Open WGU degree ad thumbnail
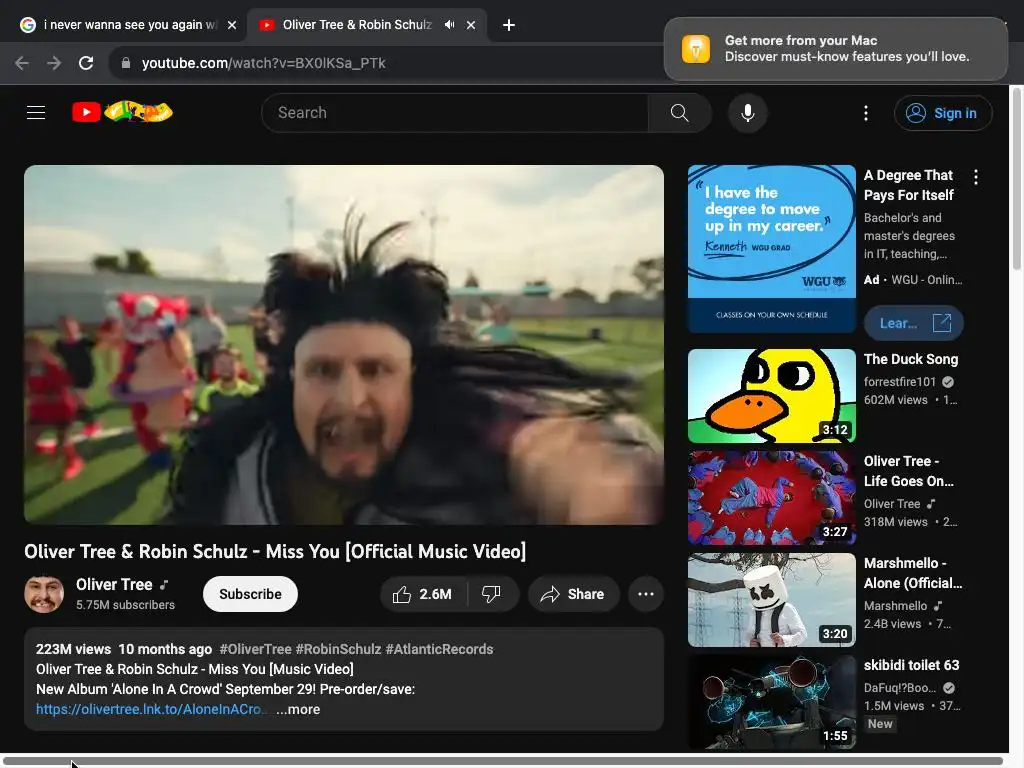The height and width of the screenshot is (768, 1024). tap(772, 249)
